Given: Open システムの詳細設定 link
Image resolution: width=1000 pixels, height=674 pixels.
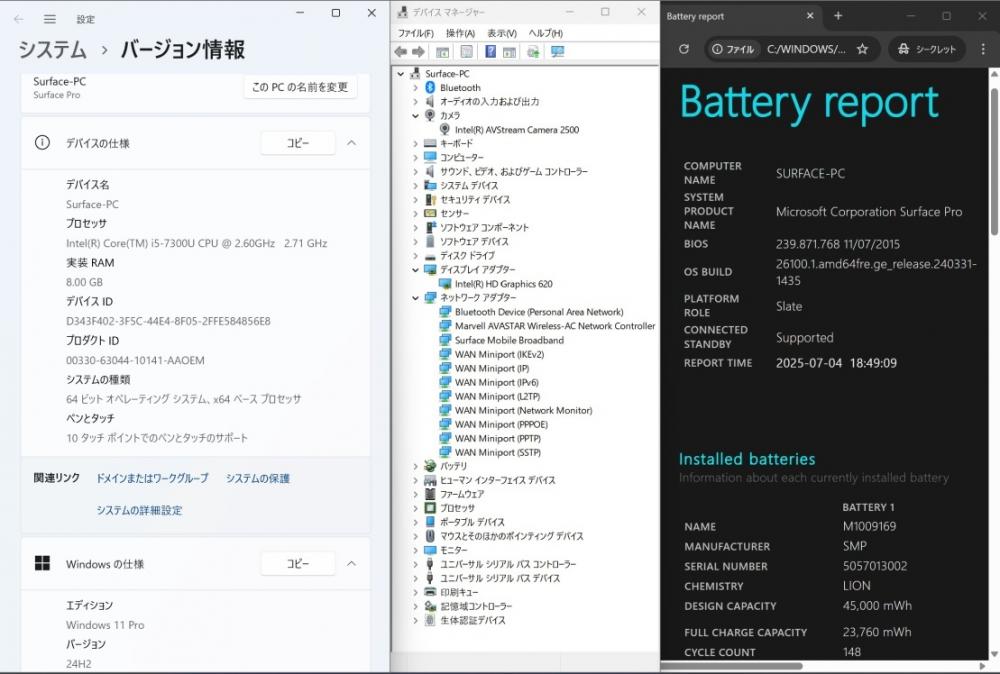Looking at the screenshot, I should click(139, 510).
